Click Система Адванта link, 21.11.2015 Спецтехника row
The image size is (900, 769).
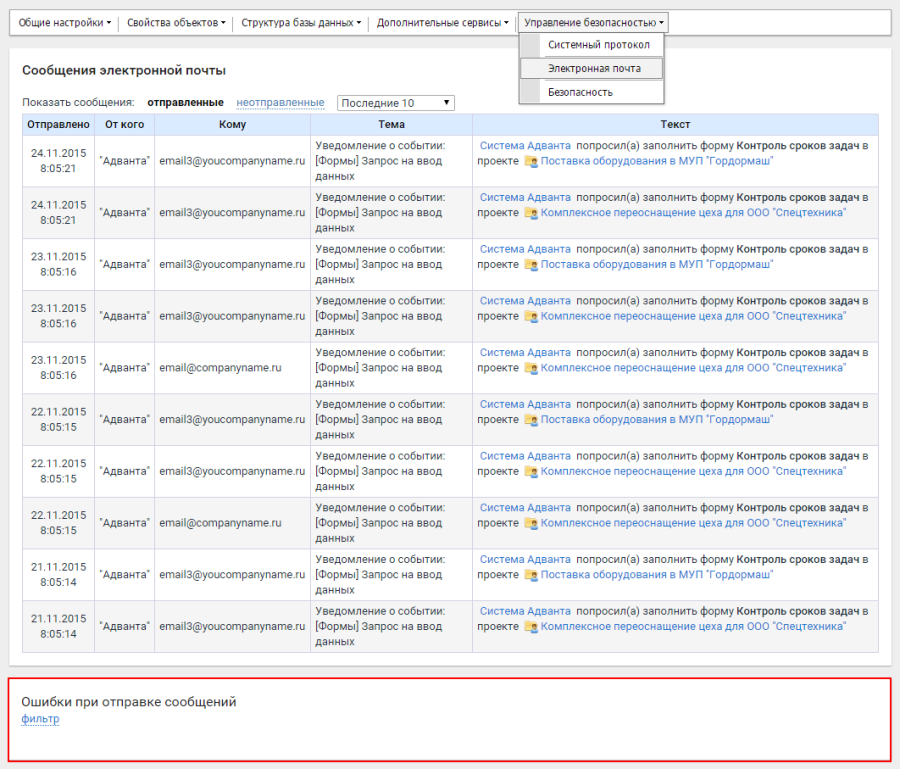525,611
